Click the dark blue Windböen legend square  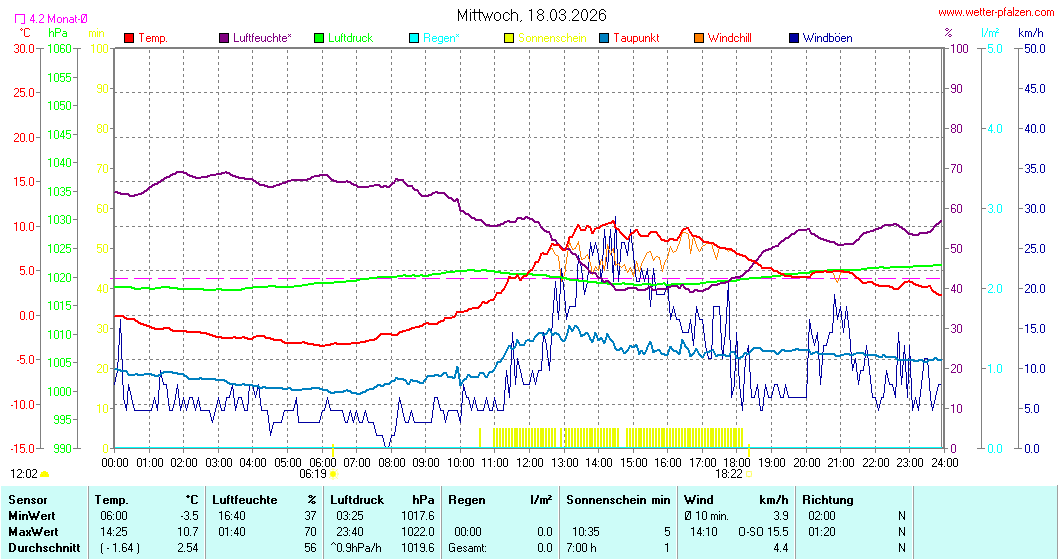(x=794, y=38)
